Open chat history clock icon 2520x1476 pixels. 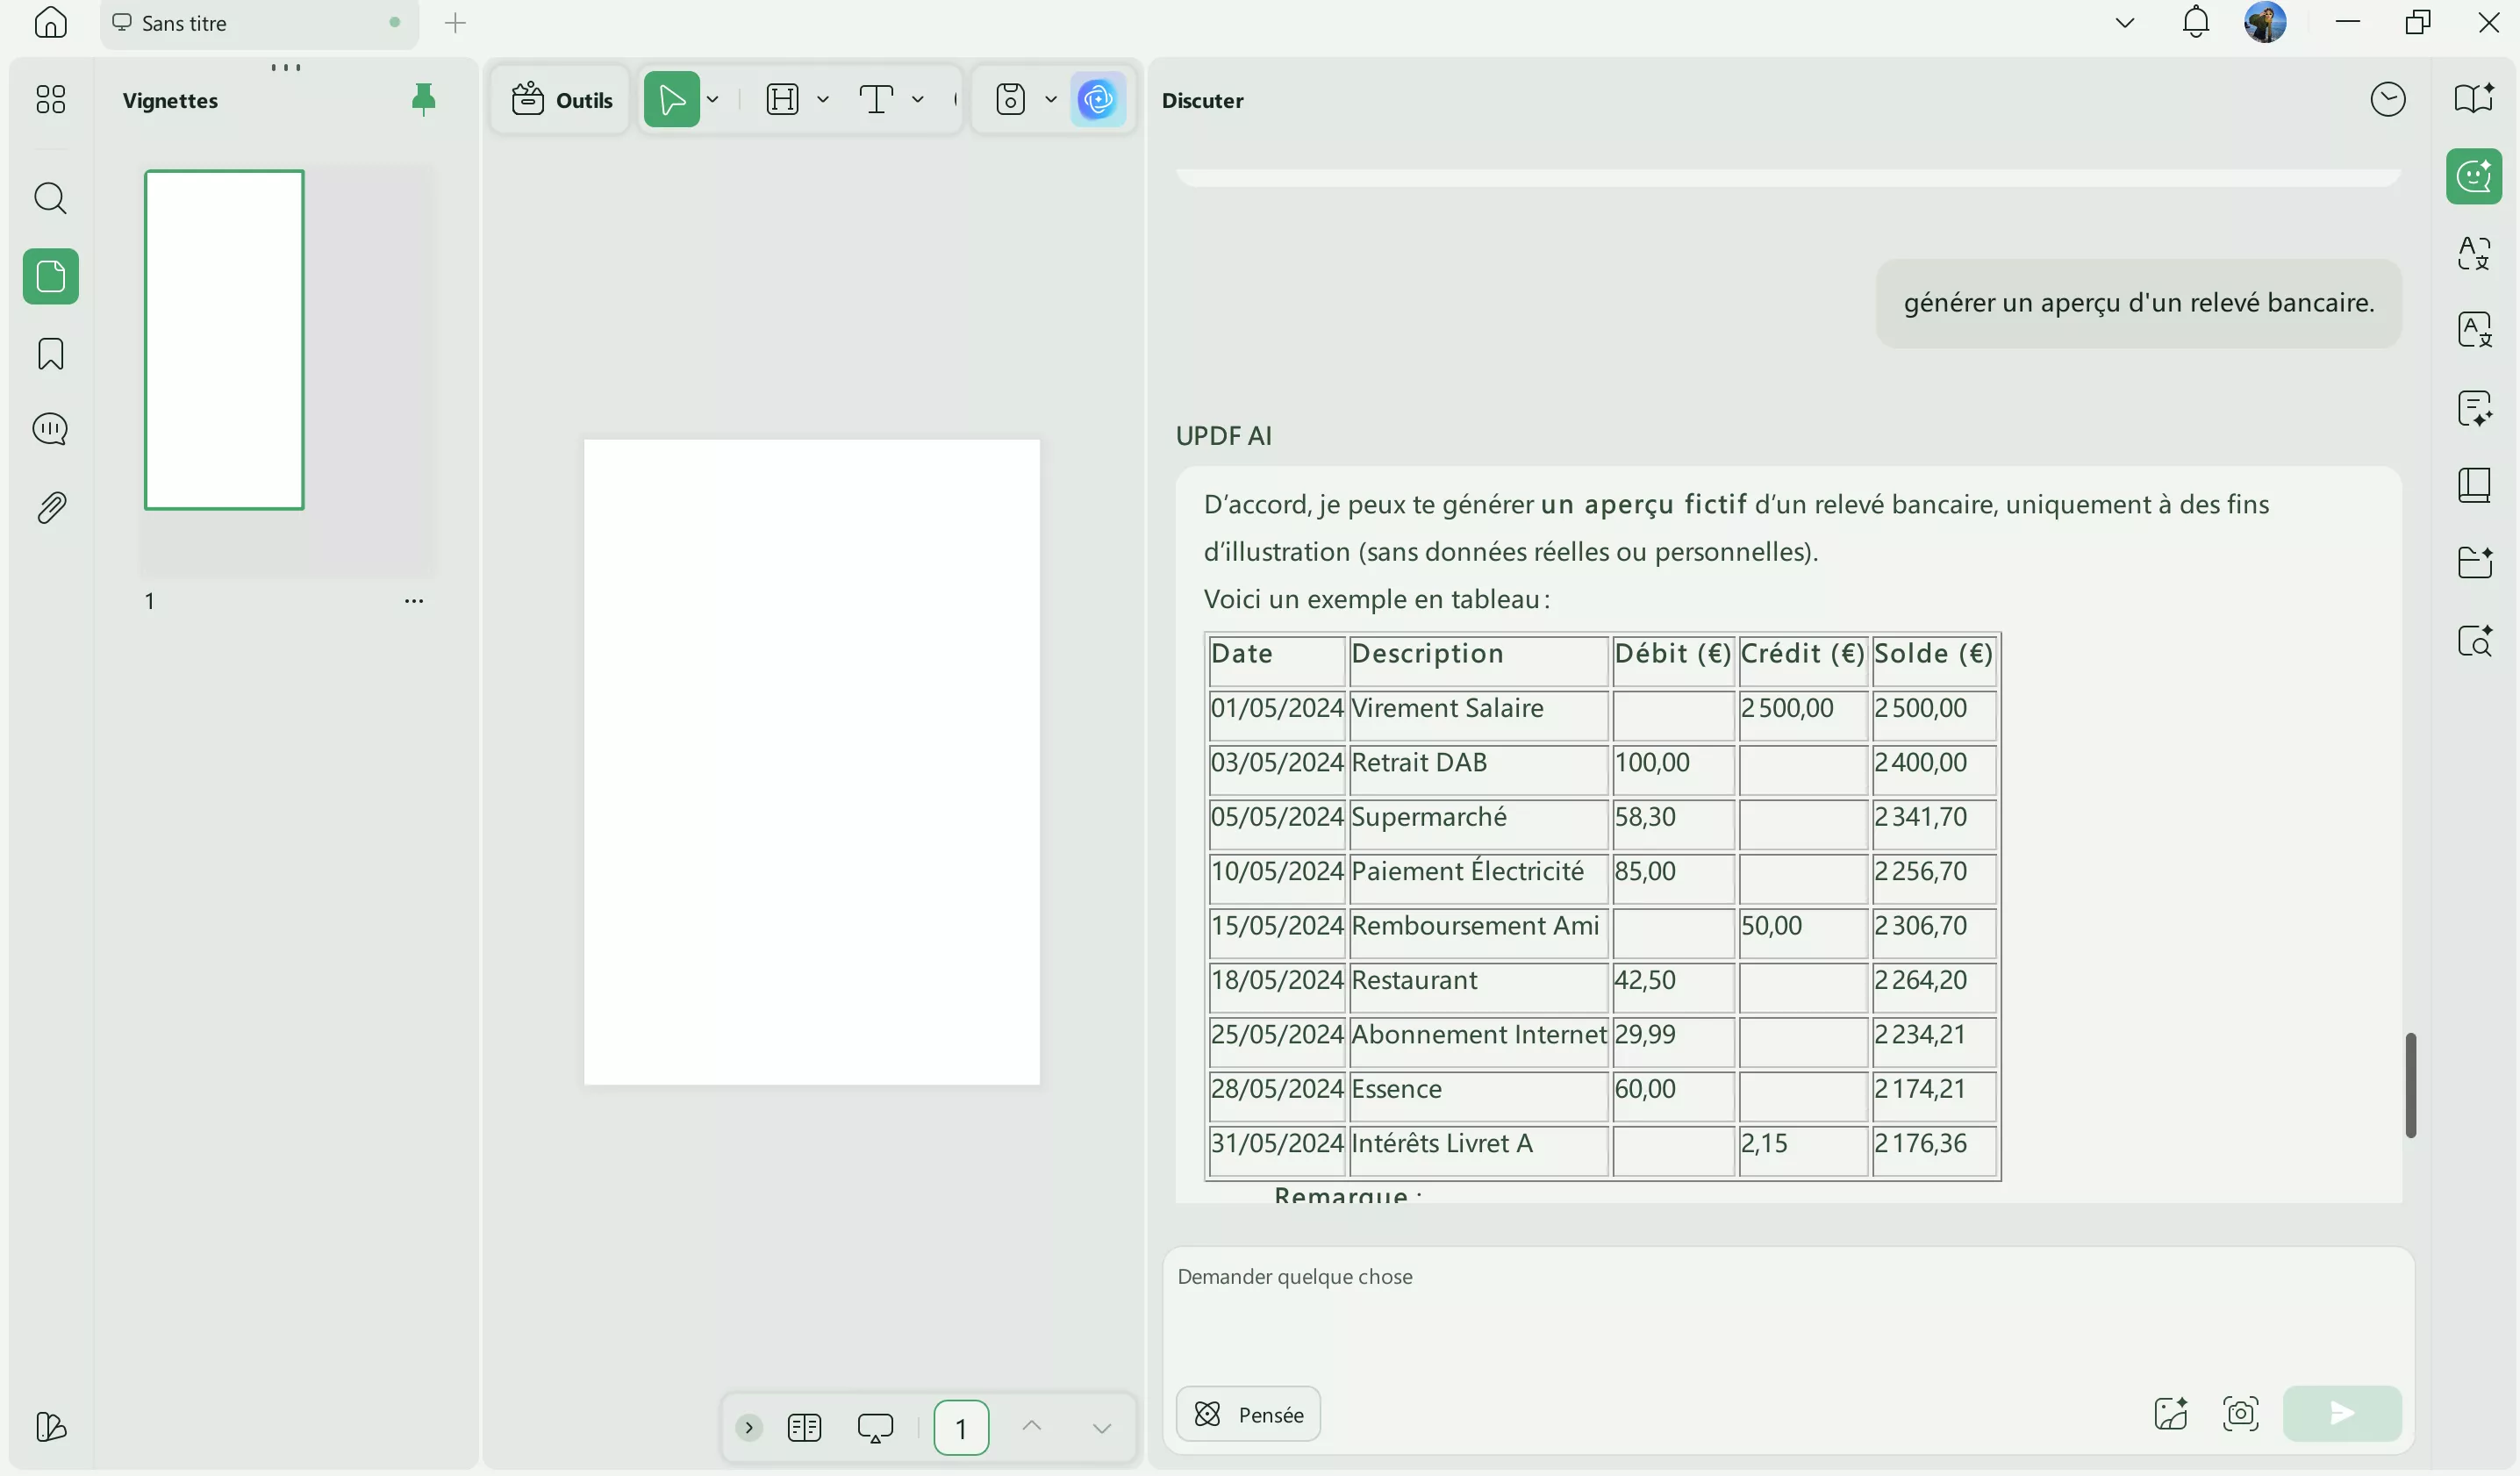point(2387,100)
